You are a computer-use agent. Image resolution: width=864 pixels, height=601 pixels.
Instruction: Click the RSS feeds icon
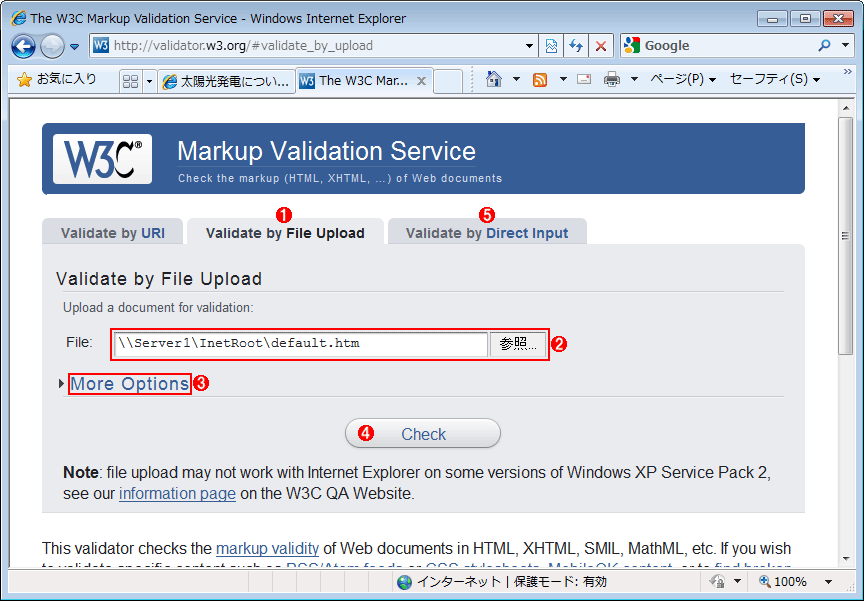tap(540, 80)
